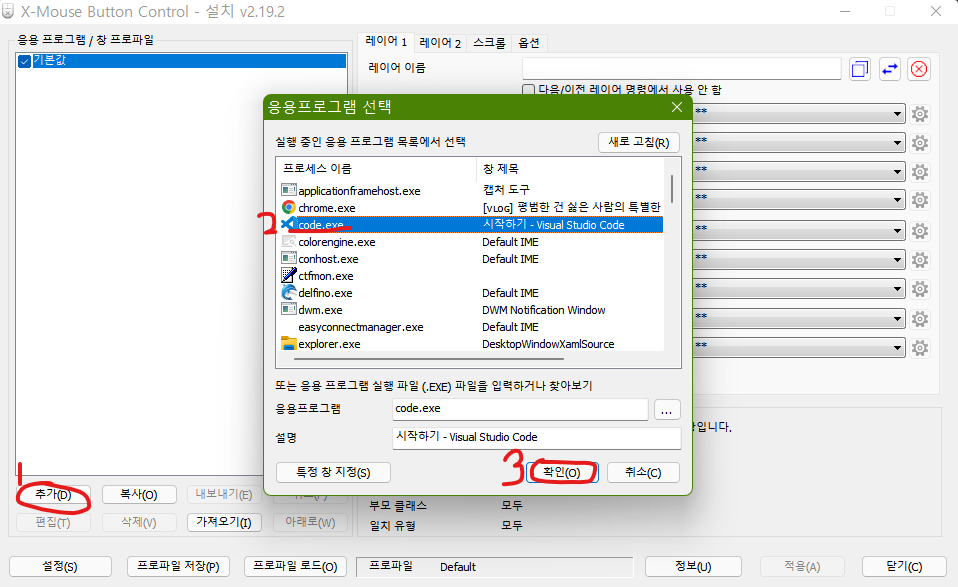Click the conhost.exe process icon
The height and width of the screenshot is (587, 958).
[x=288, y=259]
